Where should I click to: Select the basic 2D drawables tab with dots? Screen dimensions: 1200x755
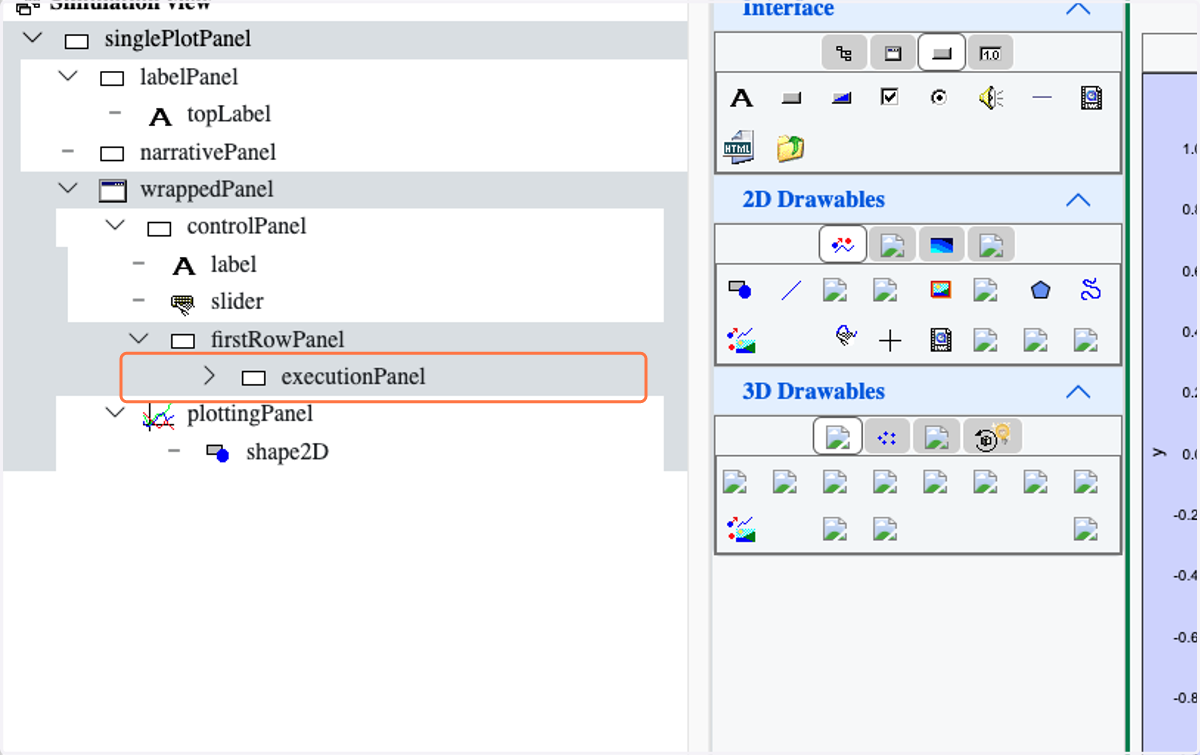tap(843, 244)
